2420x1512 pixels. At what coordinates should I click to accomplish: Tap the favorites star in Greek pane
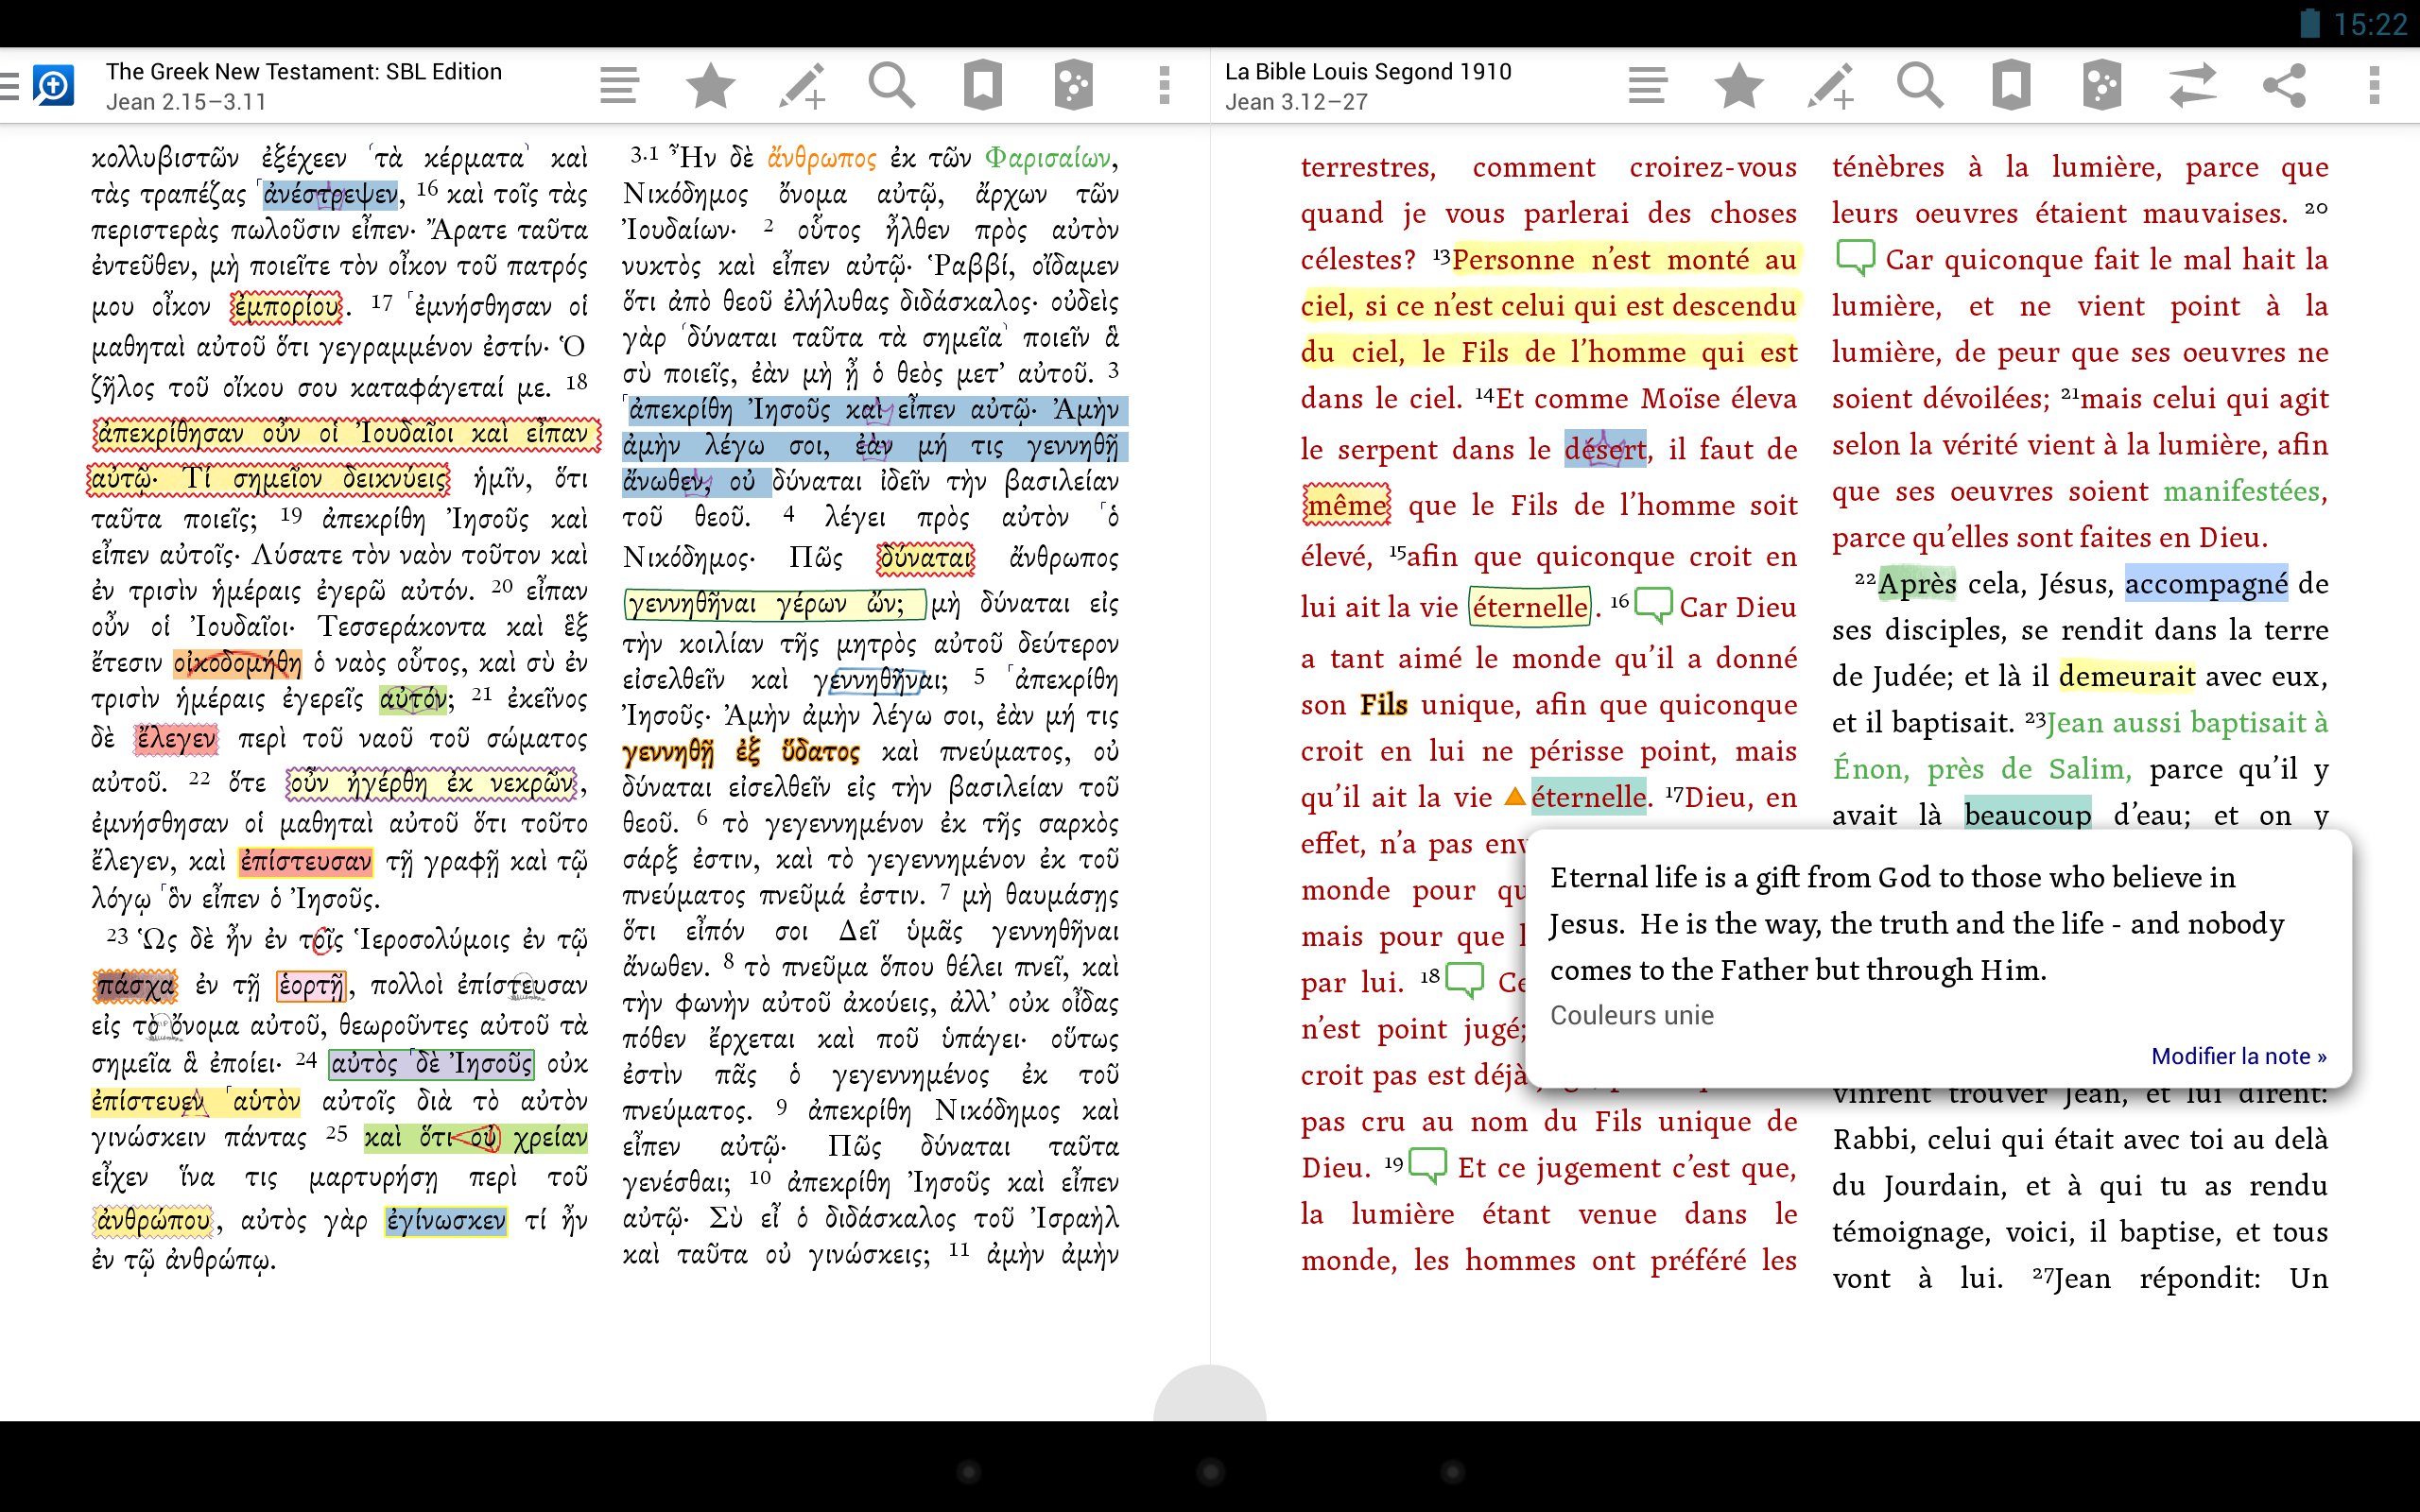coord(710,86)
